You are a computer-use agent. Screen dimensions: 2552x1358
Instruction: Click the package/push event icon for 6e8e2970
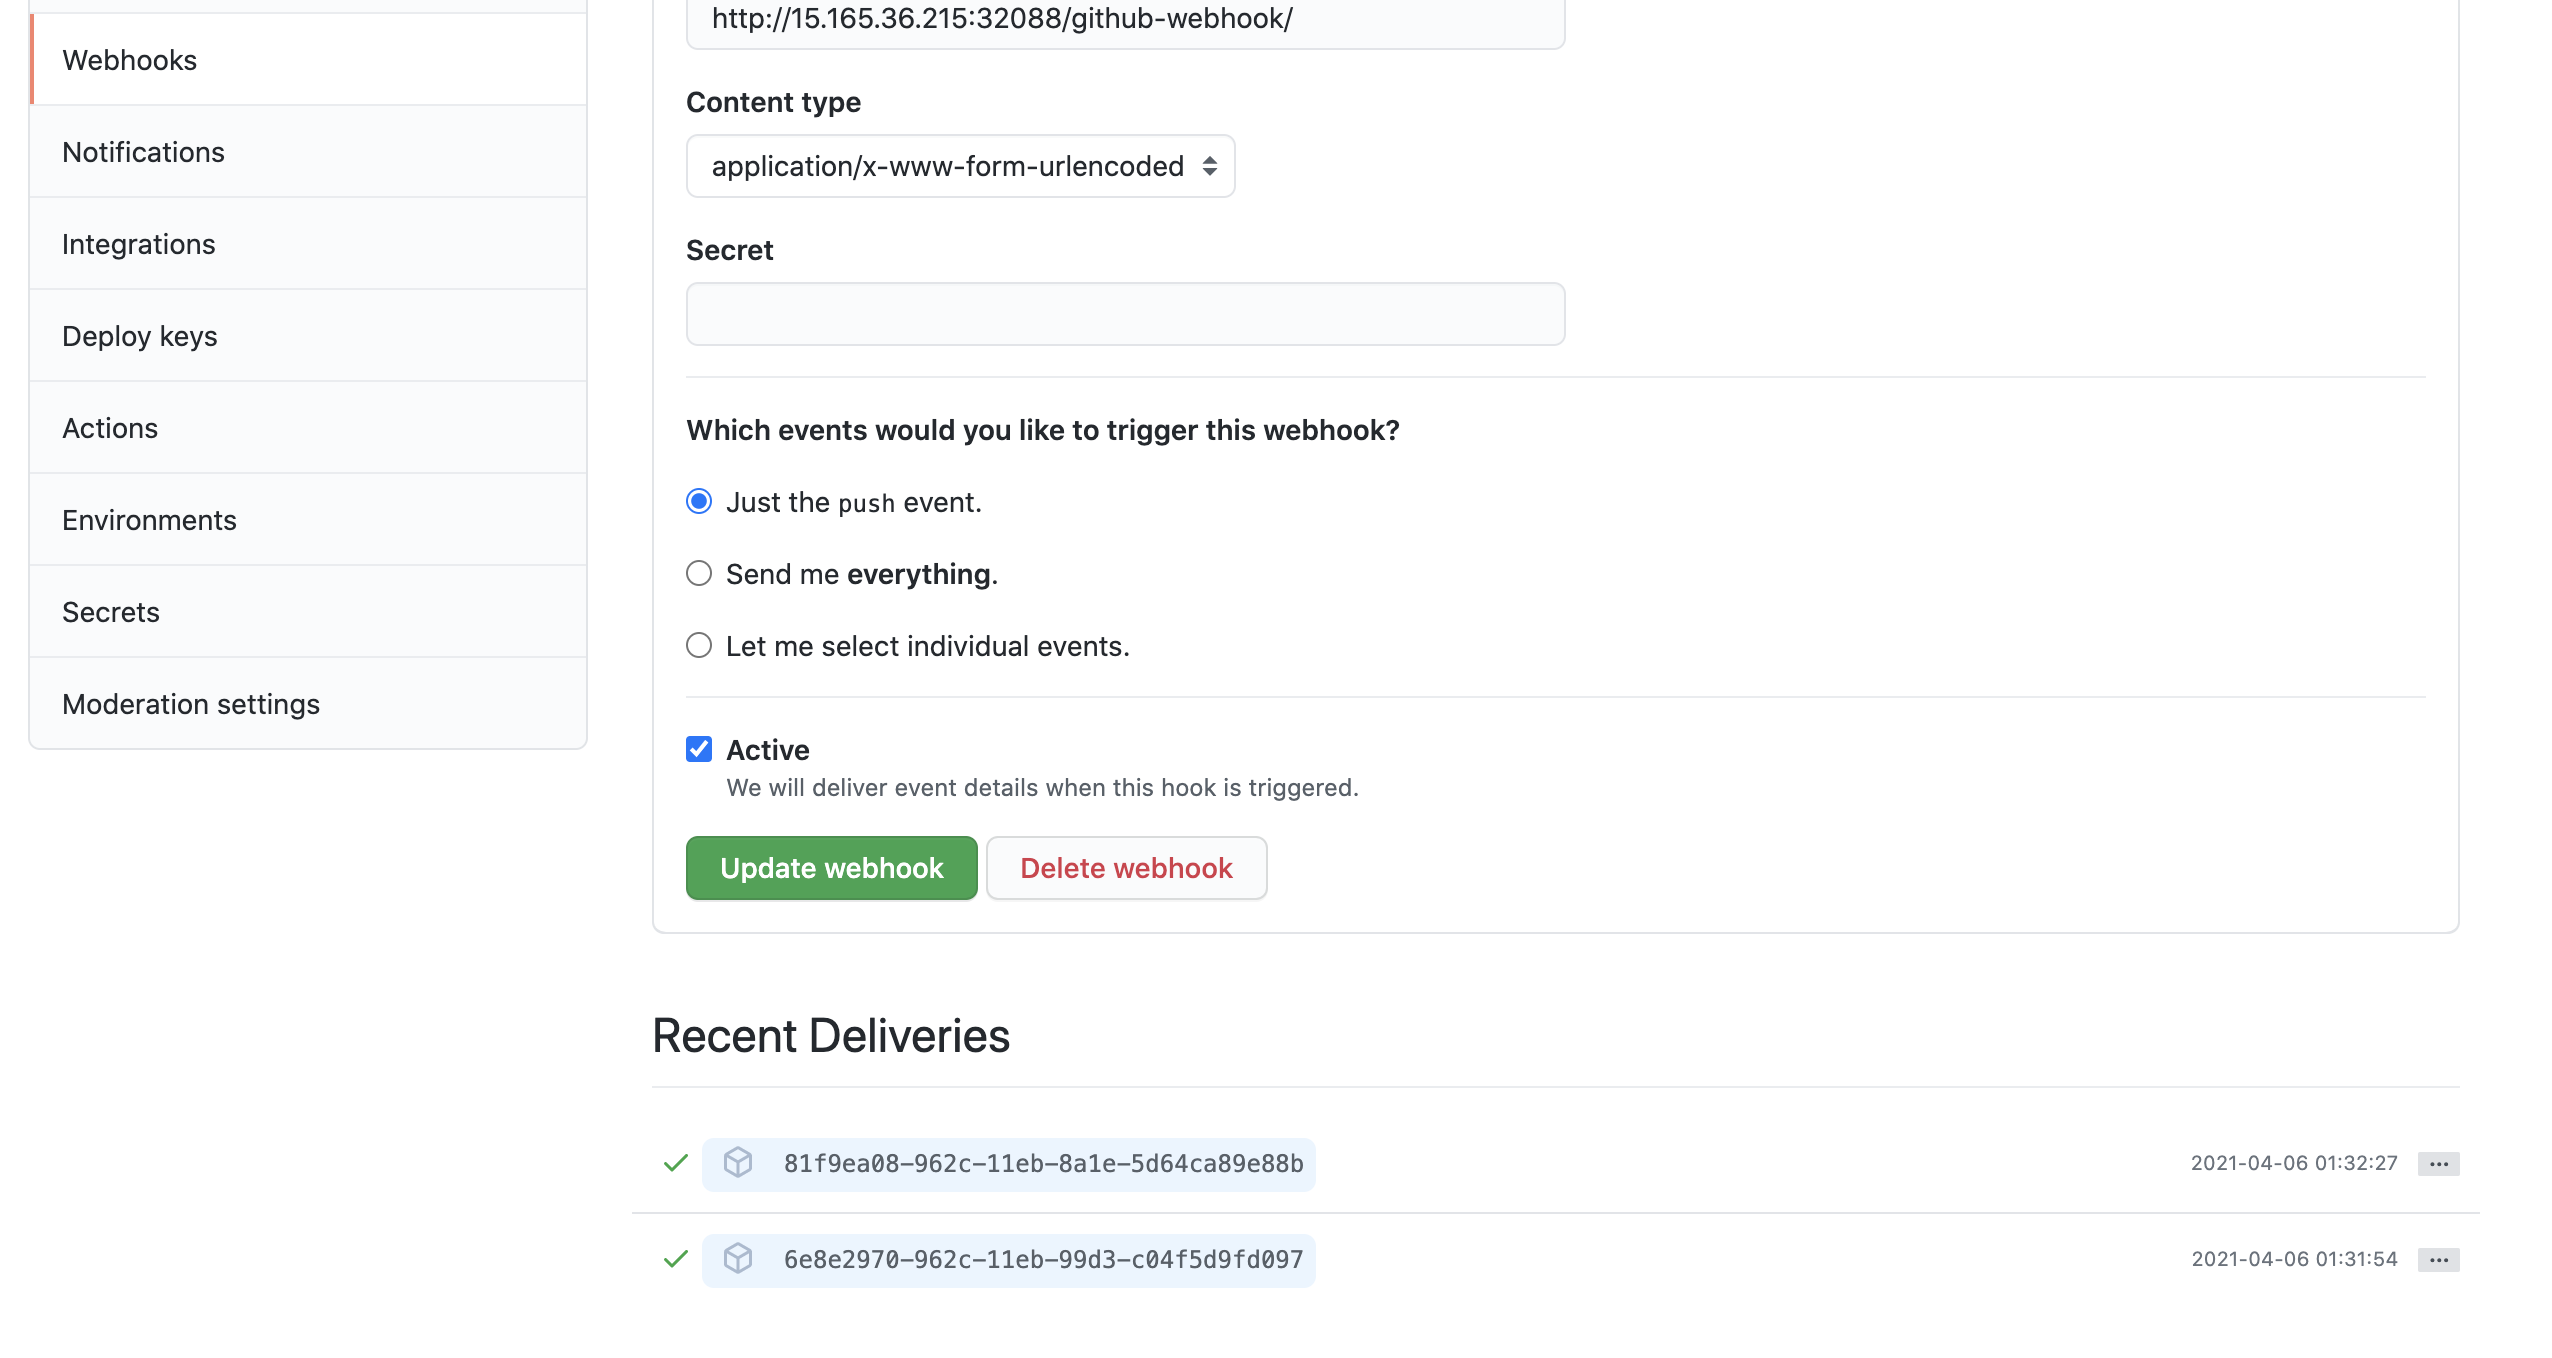click(x=739, y=1258)
